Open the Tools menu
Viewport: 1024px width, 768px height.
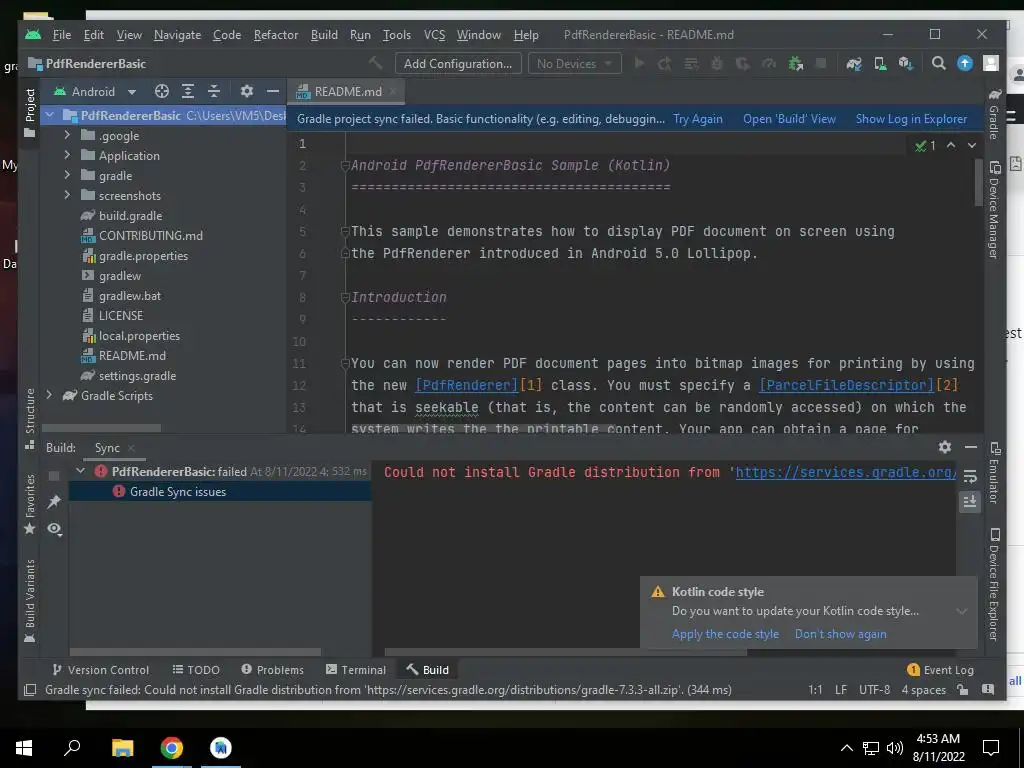tap(396, 35)
